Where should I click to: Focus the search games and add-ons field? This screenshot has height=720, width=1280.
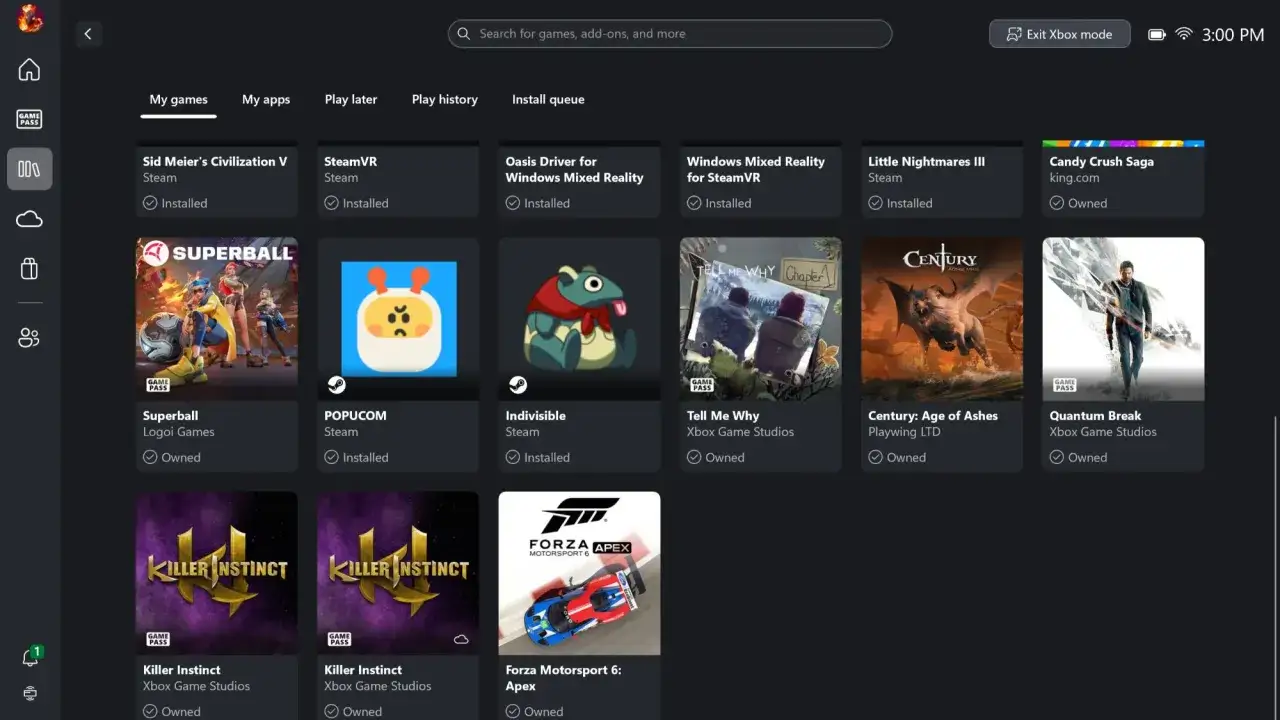(670, 34)
